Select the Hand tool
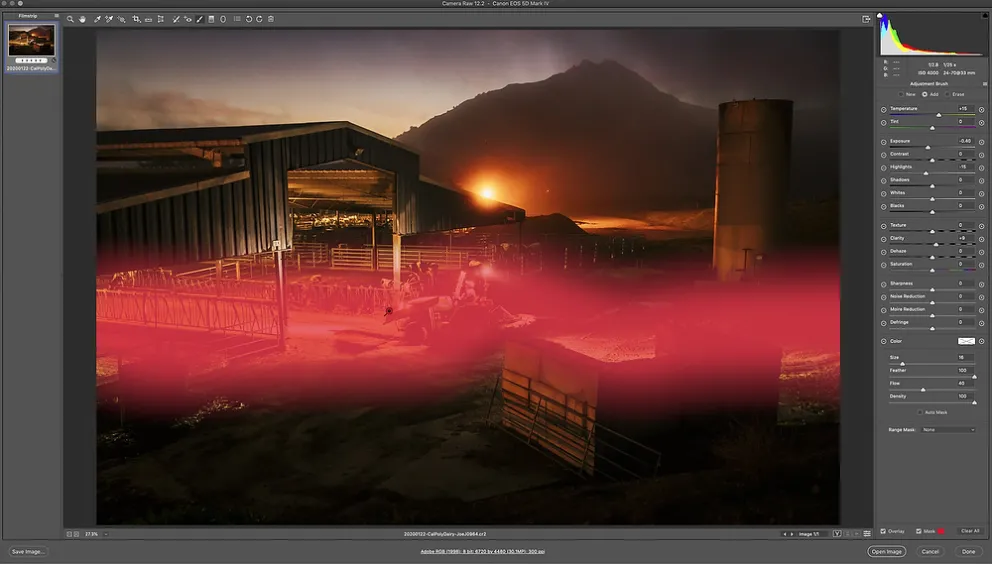Image resolution: width=992 pixels, height=564 pixels. (82, 19)
